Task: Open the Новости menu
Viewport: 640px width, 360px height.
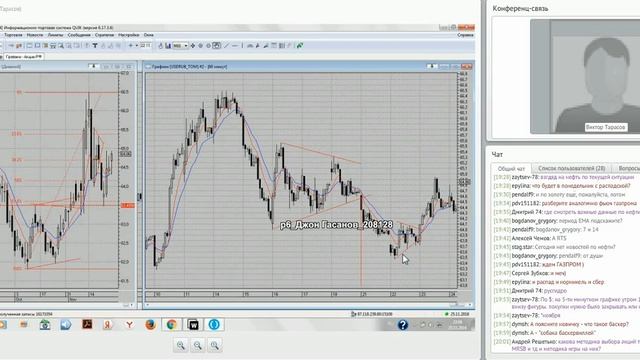Action: (35, 35)
